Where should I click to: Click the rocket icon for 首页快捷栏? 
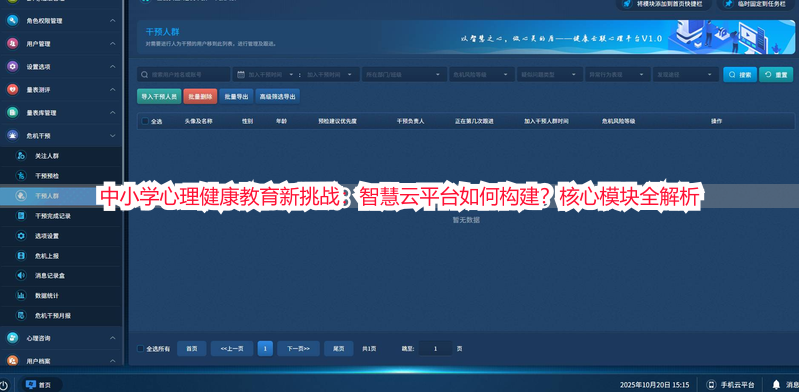click(627, 4)
